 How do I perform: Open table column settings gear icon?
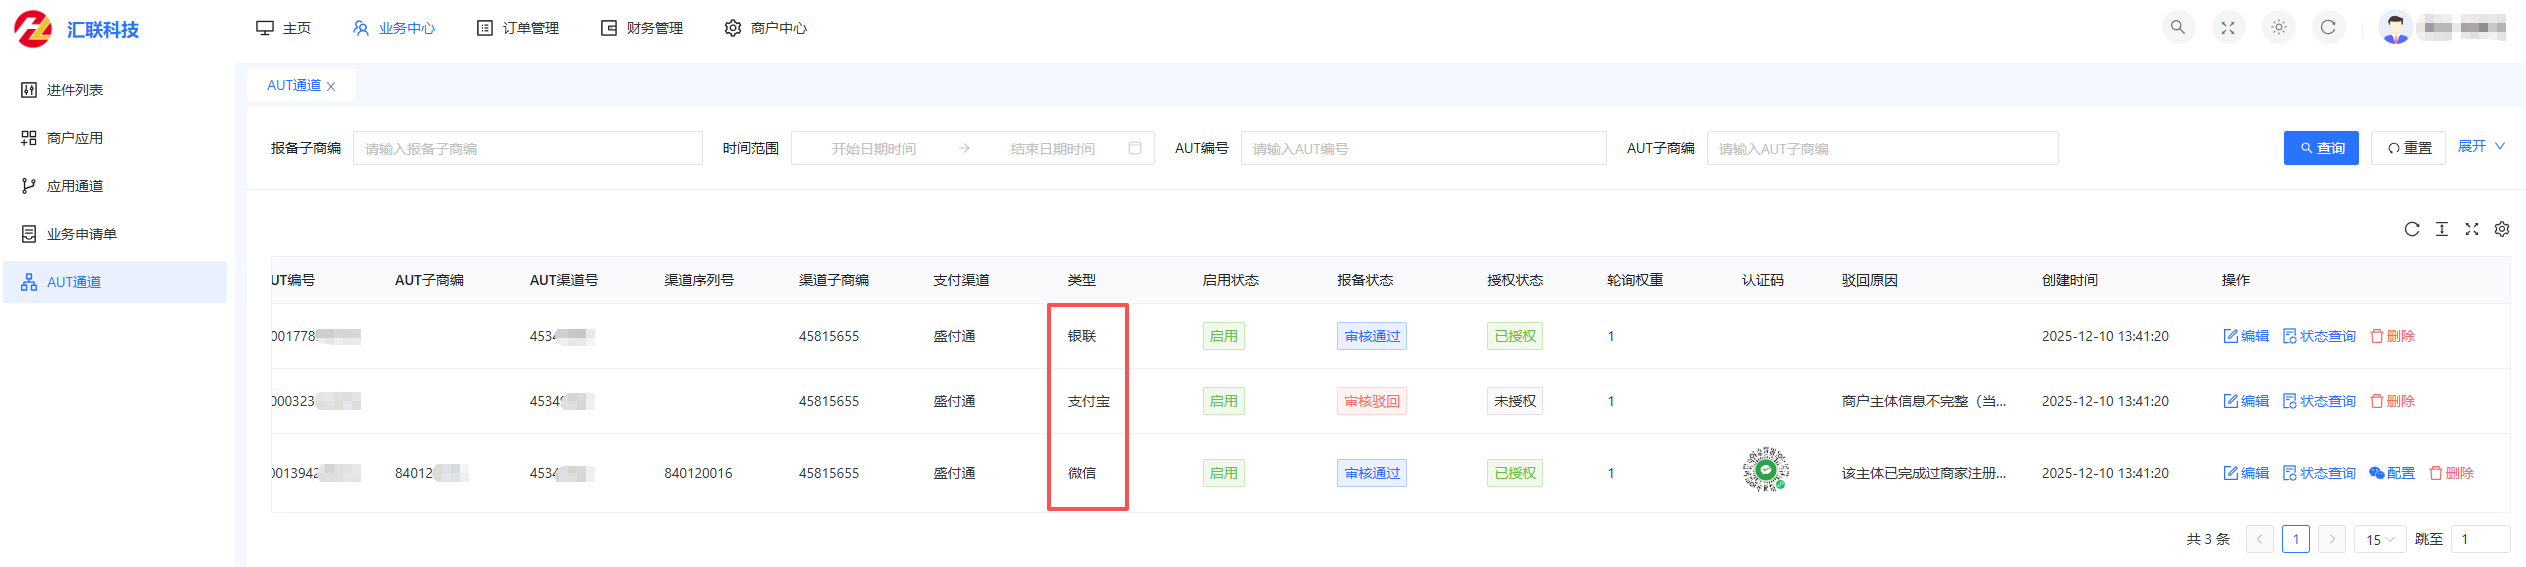click(x=2502, y=229)
